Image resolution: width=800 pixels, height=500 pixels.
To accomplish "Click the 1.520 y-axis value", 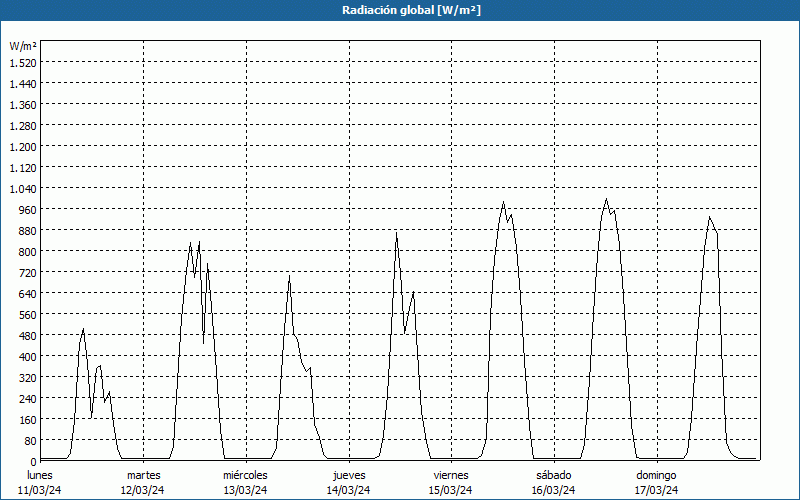I will pyautogui.click(x=23, y=62).
